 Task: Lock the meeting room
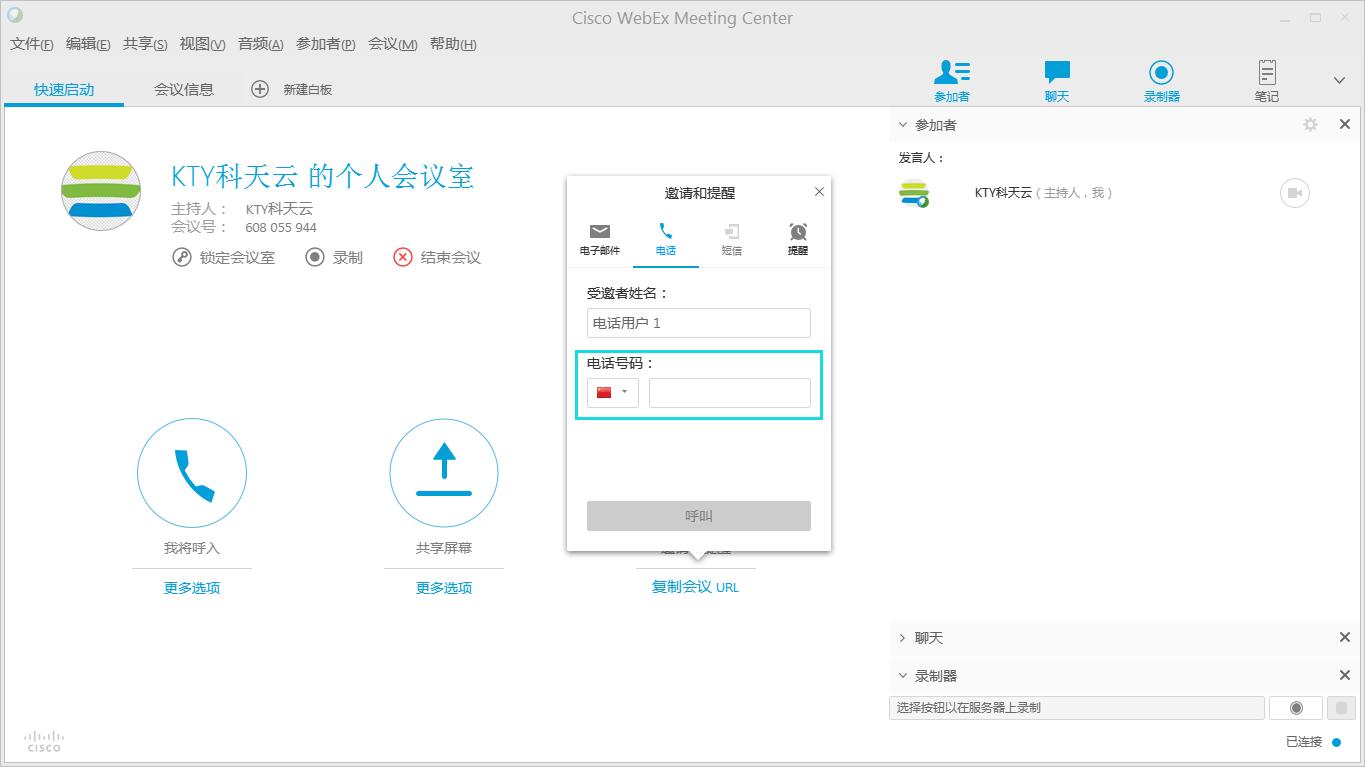tap(224, 257)
